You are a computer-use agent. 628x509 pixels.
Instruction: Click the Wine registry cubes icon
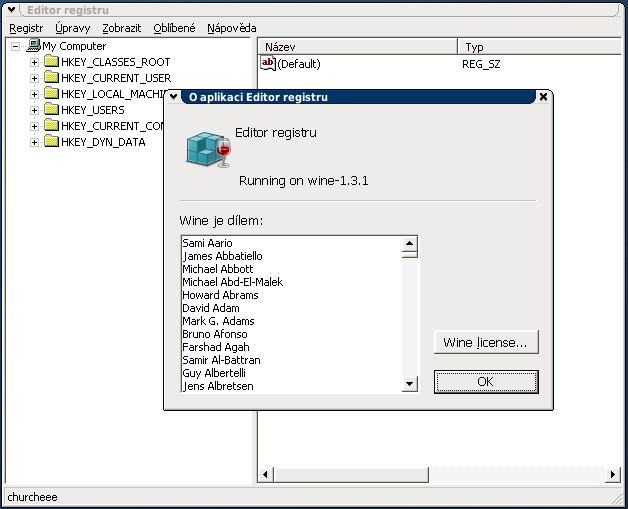pyautogui.click(x=208, y=149)
